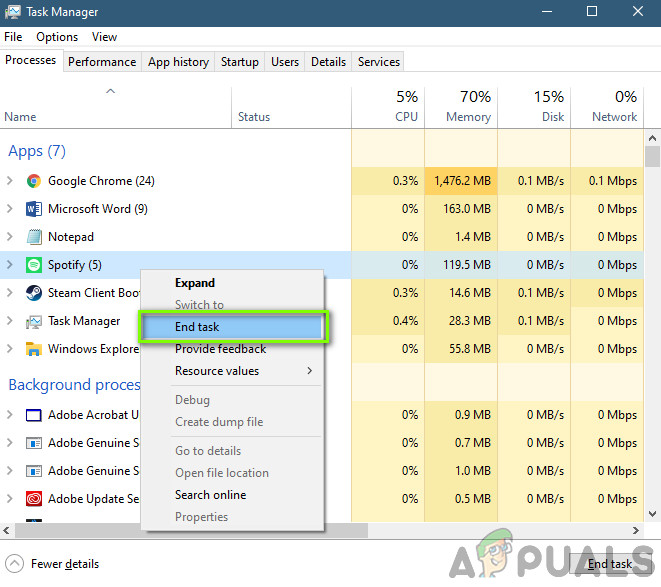Expand the Steam Client Bootstrapper group
The image size is (661, 587).
pyautogui.click(x=10, y=293)
